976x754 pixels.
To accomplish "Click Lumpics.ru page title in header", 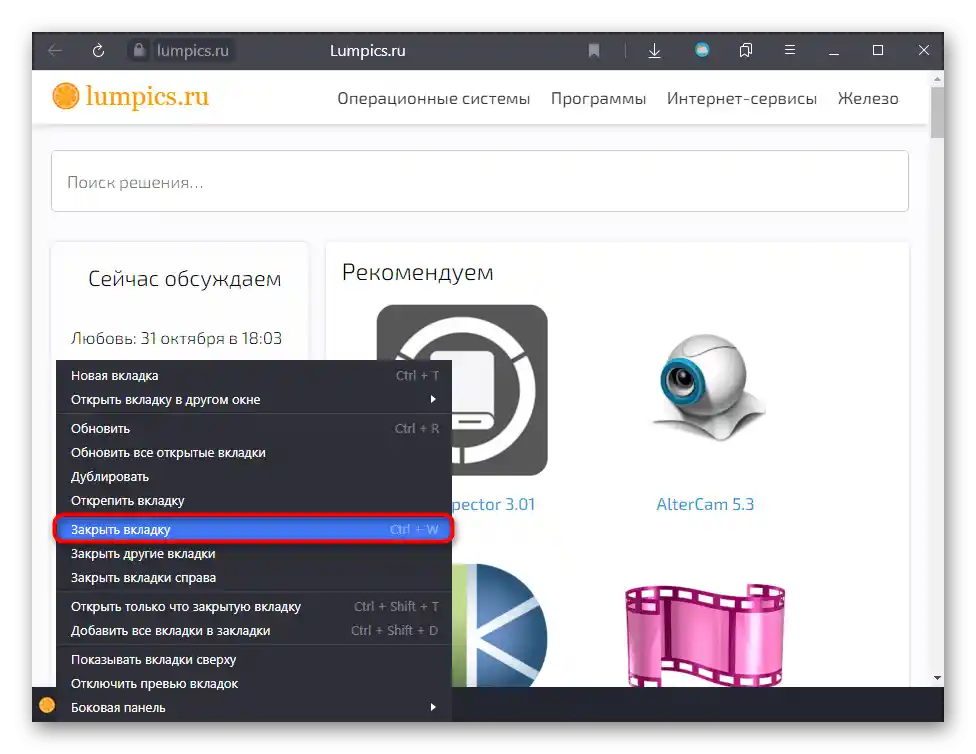I will (367, 50).
